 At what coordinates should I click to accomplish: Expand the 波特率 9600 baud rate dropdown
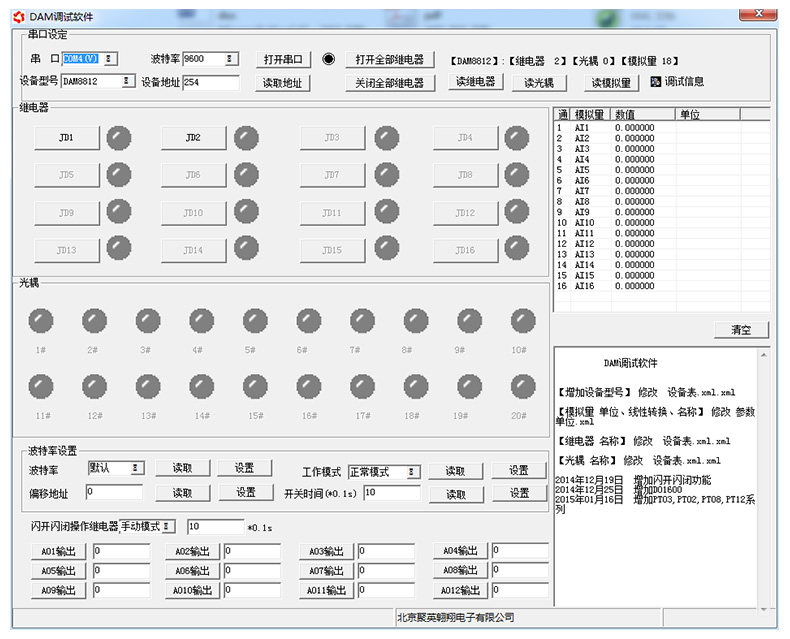(231, 59)
